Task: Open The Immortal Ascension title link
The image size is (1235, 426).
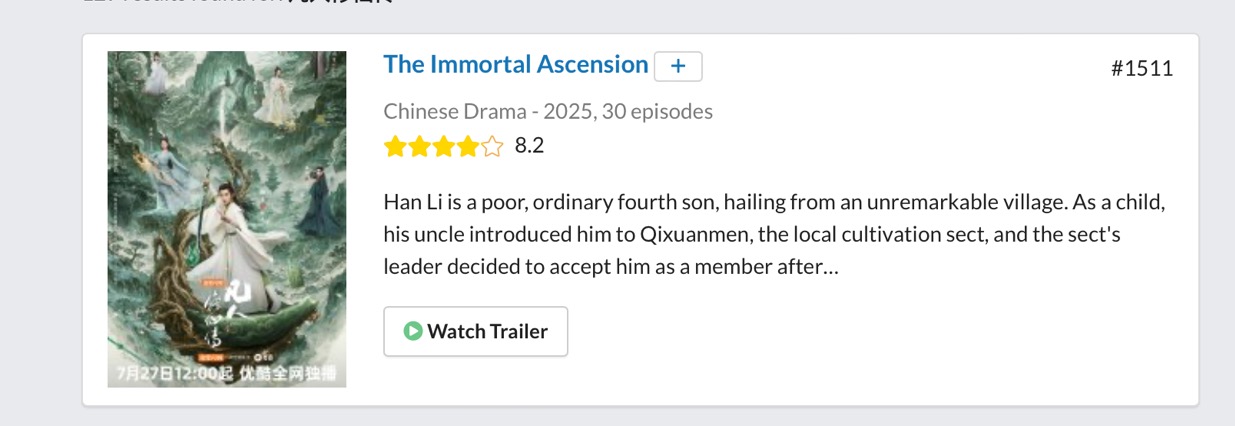Action: 515,65
